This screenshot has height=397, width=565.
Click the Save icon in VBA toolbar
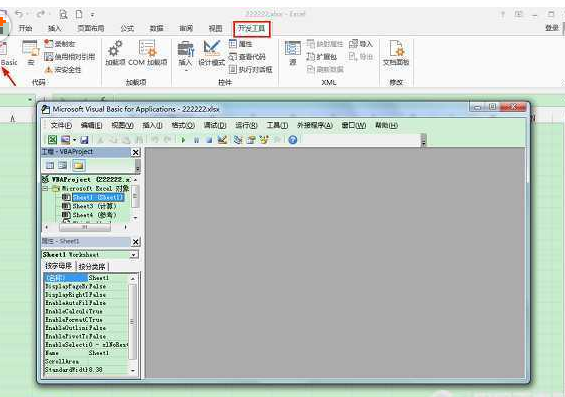(84, 140)
